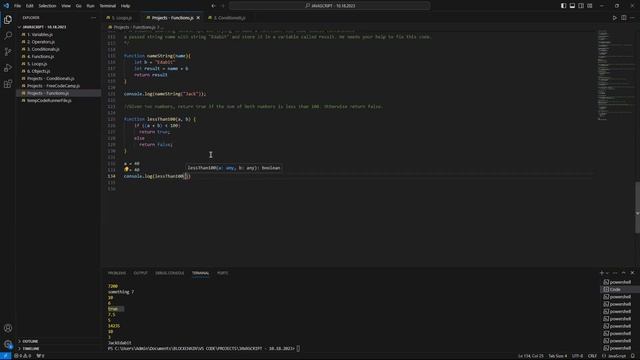Open Projects - FreeCodeCamp.js file

(x=58, y=86)
